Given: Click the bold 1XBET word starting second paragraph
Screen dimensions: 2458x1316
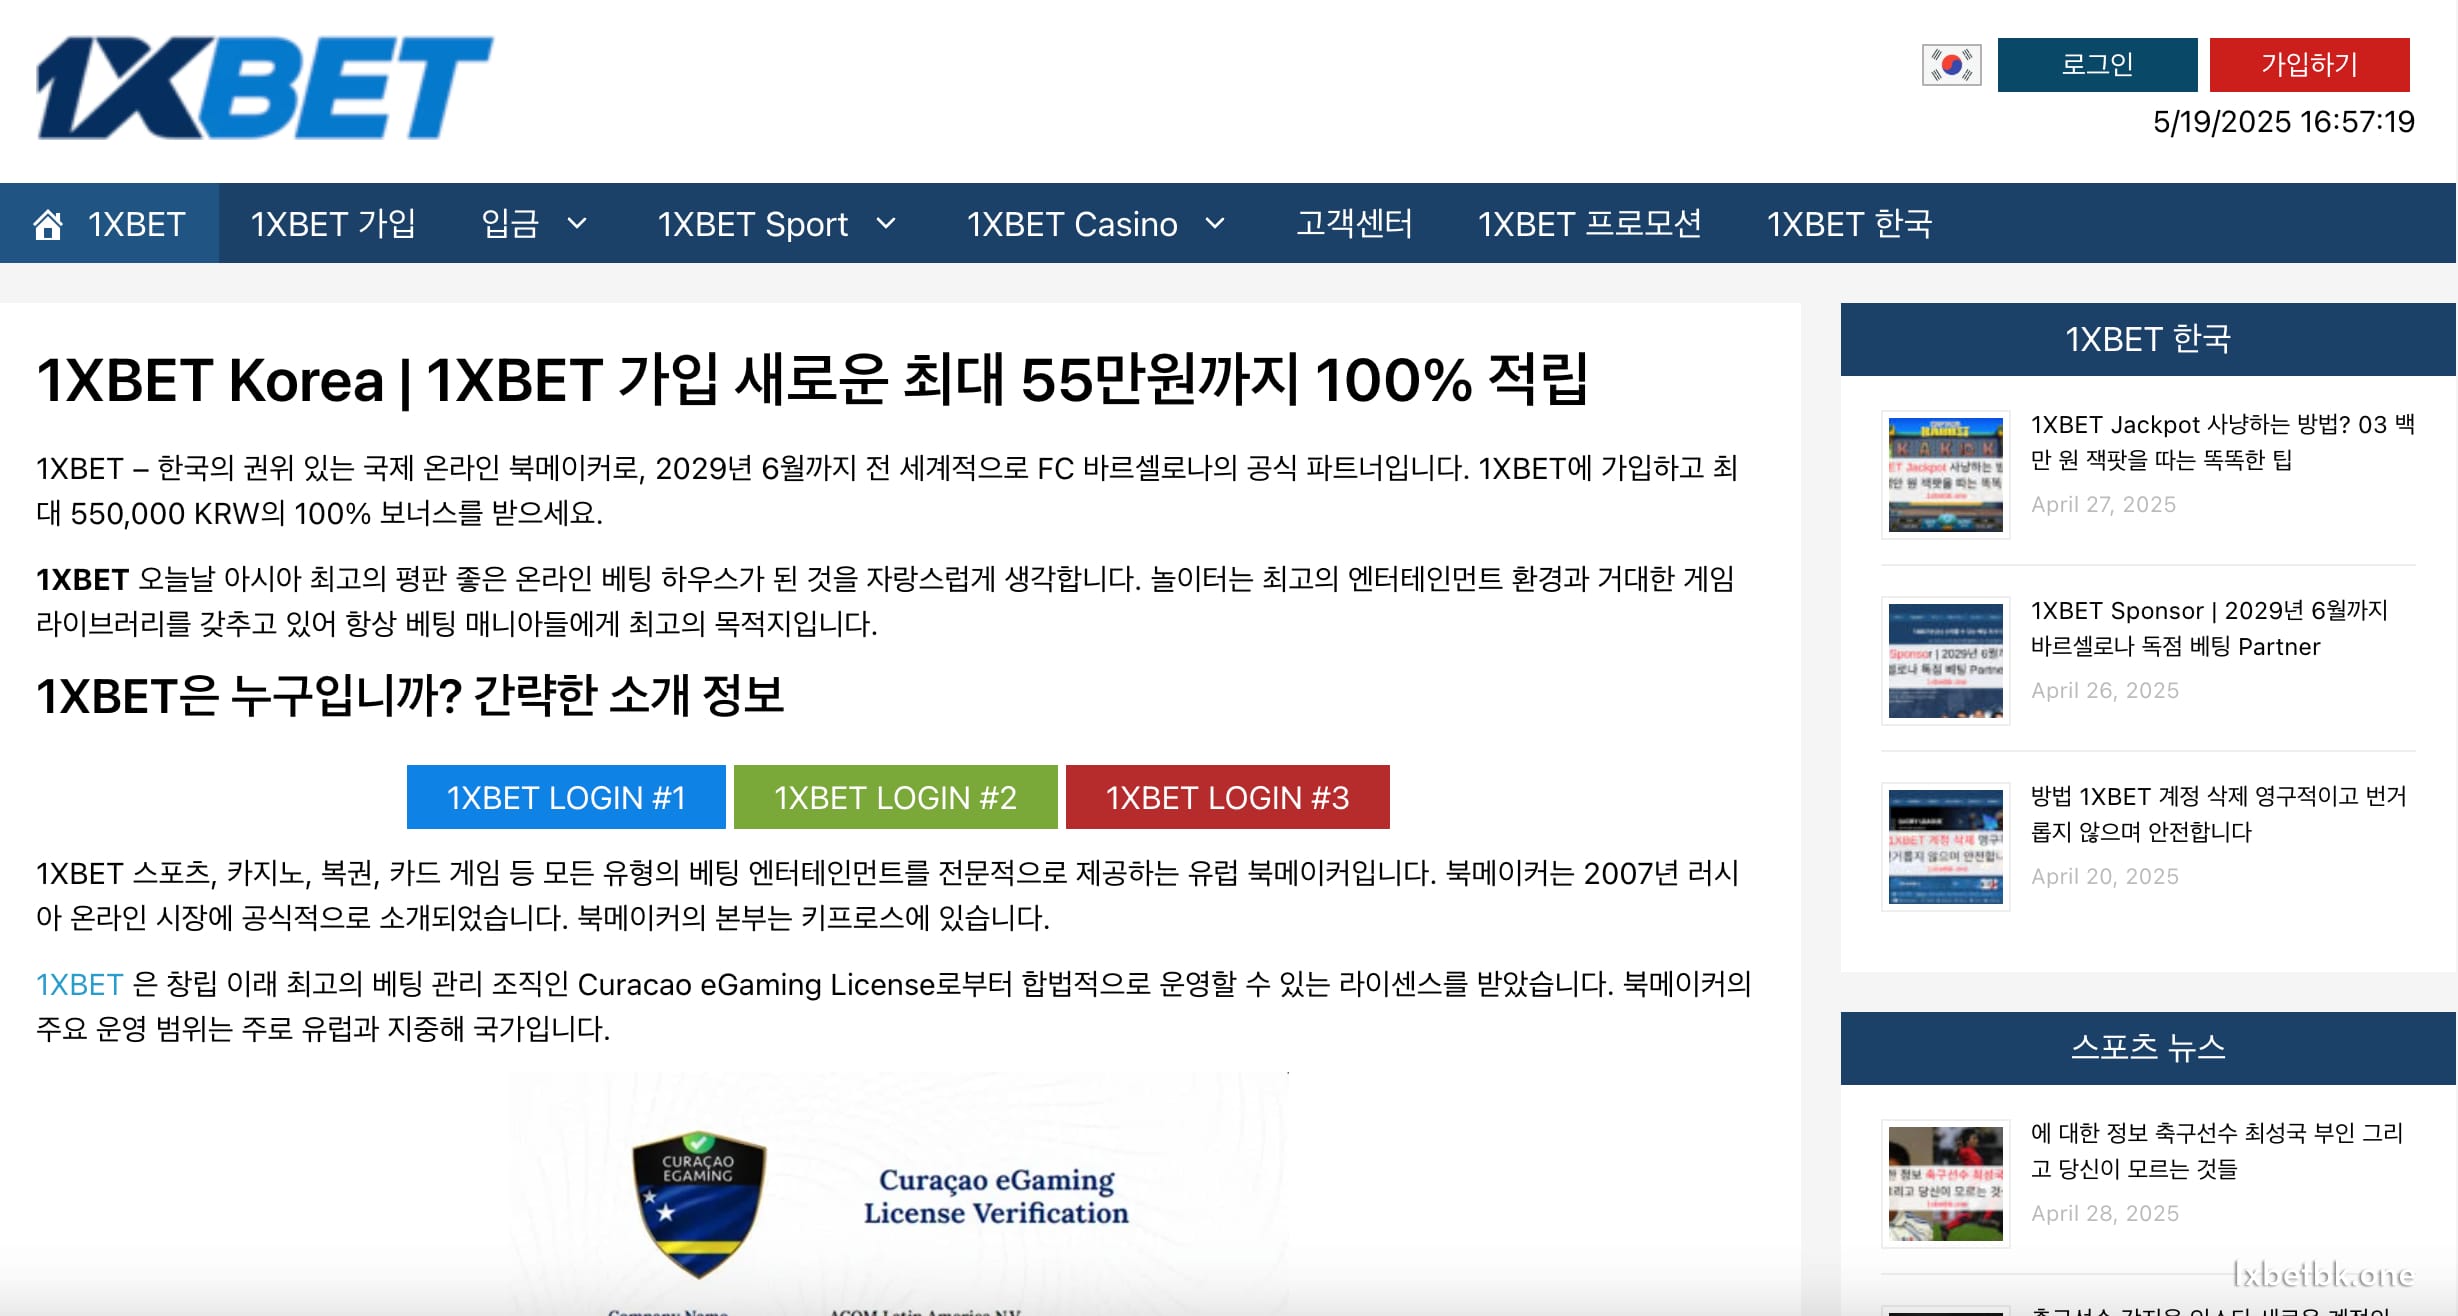Looking at the screenshot, I should pos(82,579).
